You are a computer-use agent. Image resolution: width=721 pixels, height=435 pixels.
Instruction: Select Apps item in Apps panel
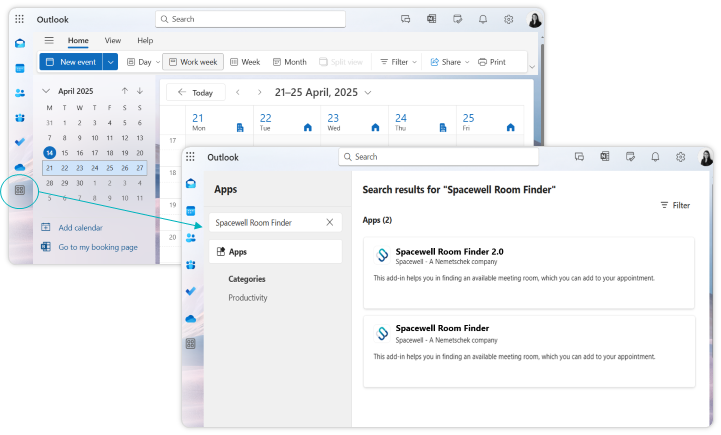[x=275, y=252]
